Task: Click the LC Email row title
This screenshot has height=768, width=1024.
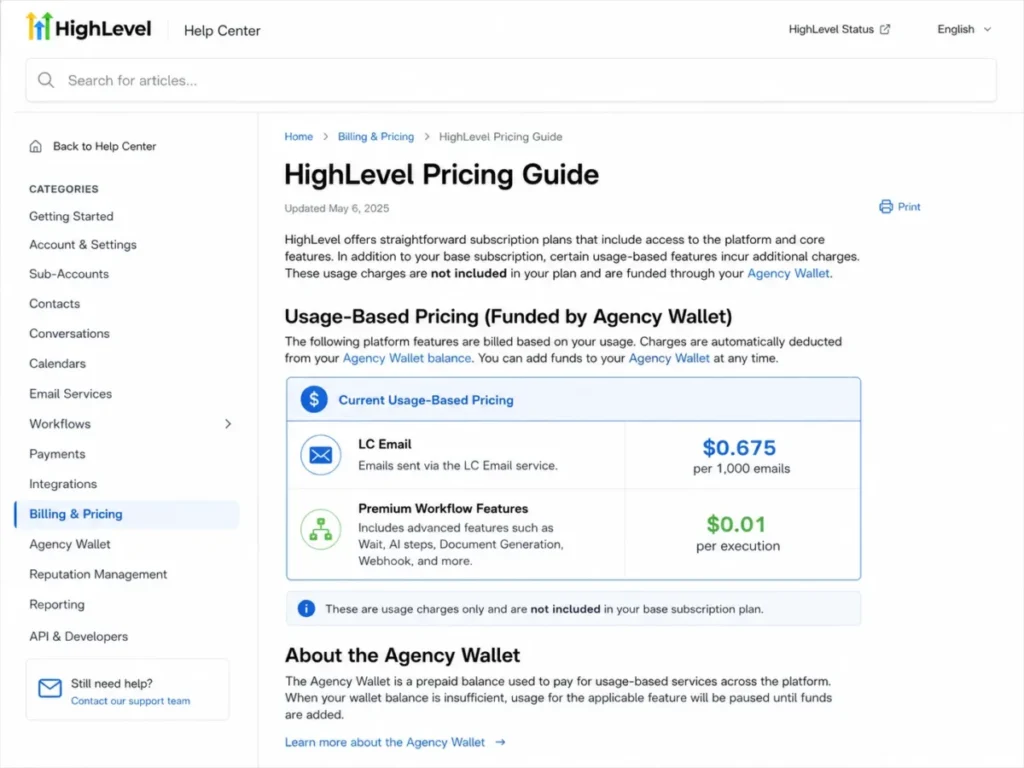Action: pos(385,444)
